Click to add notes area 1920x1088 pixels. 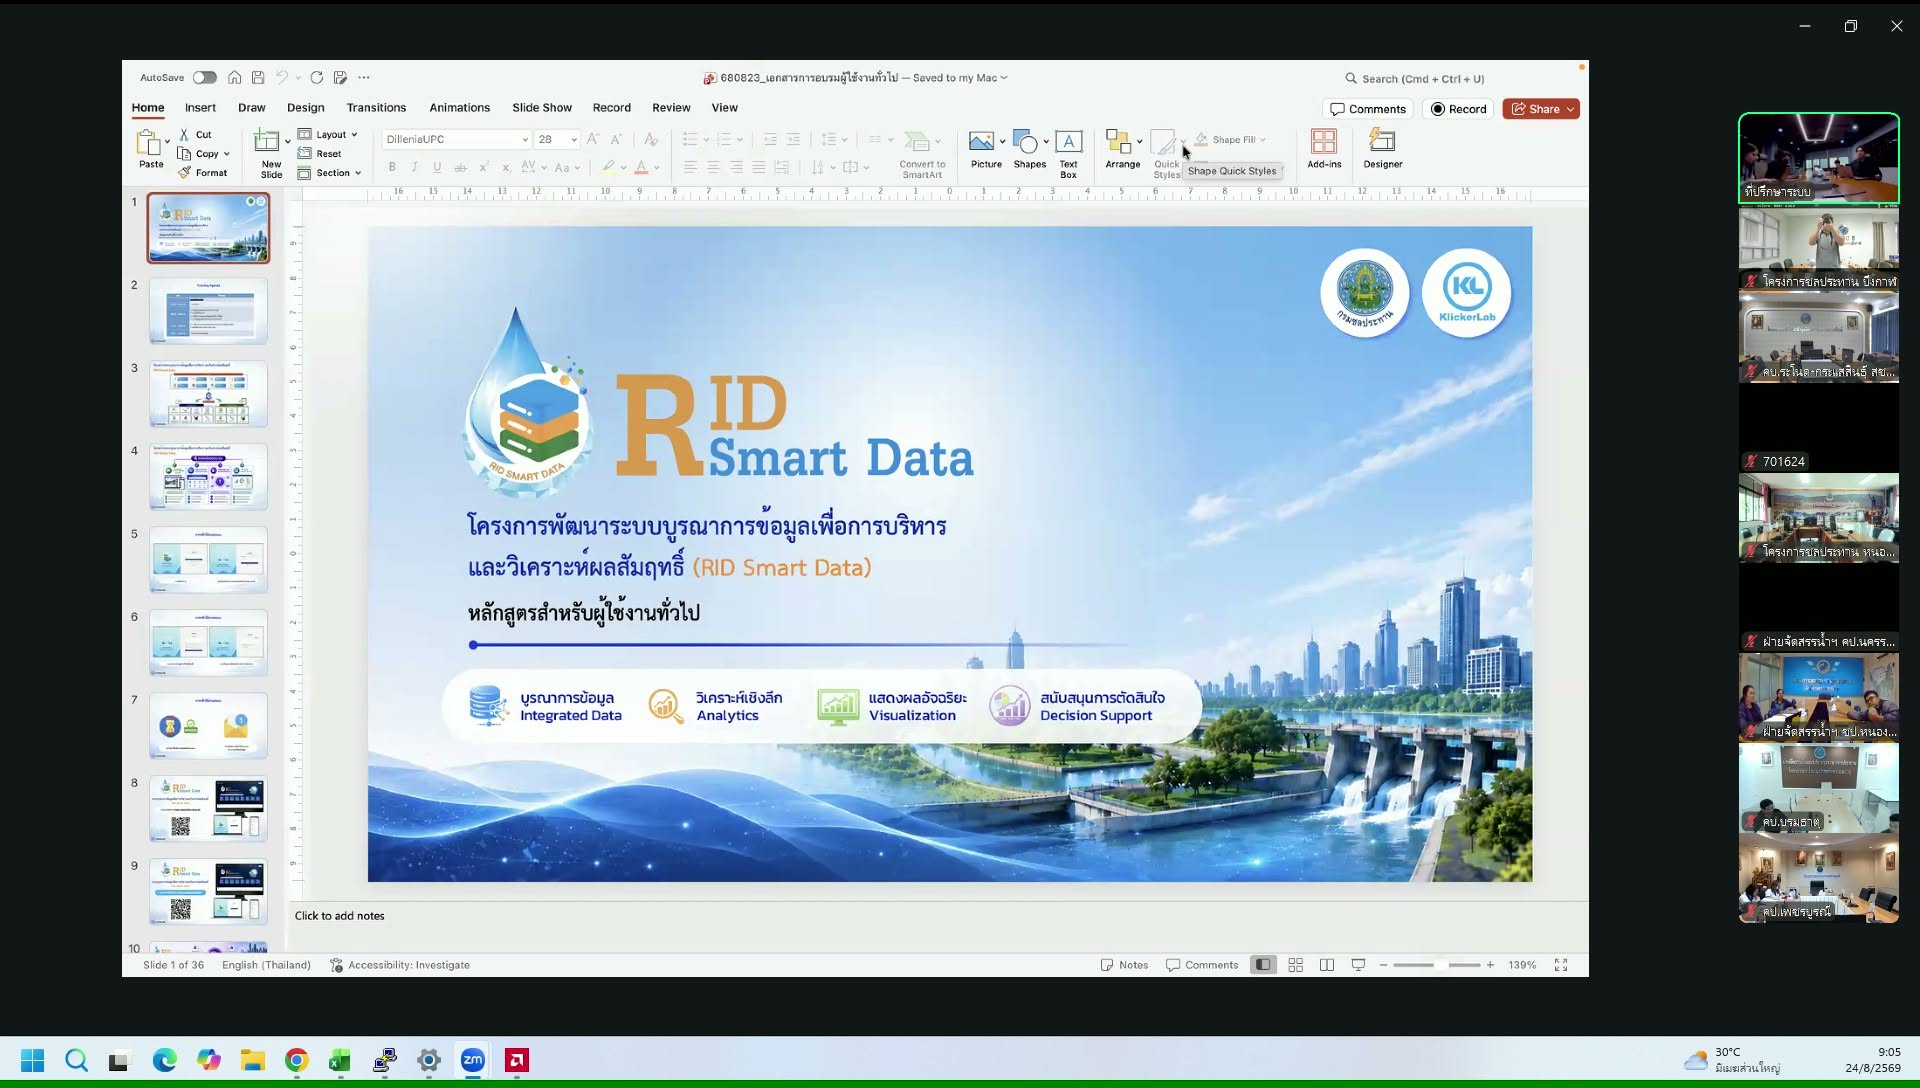tap(340, 916)
